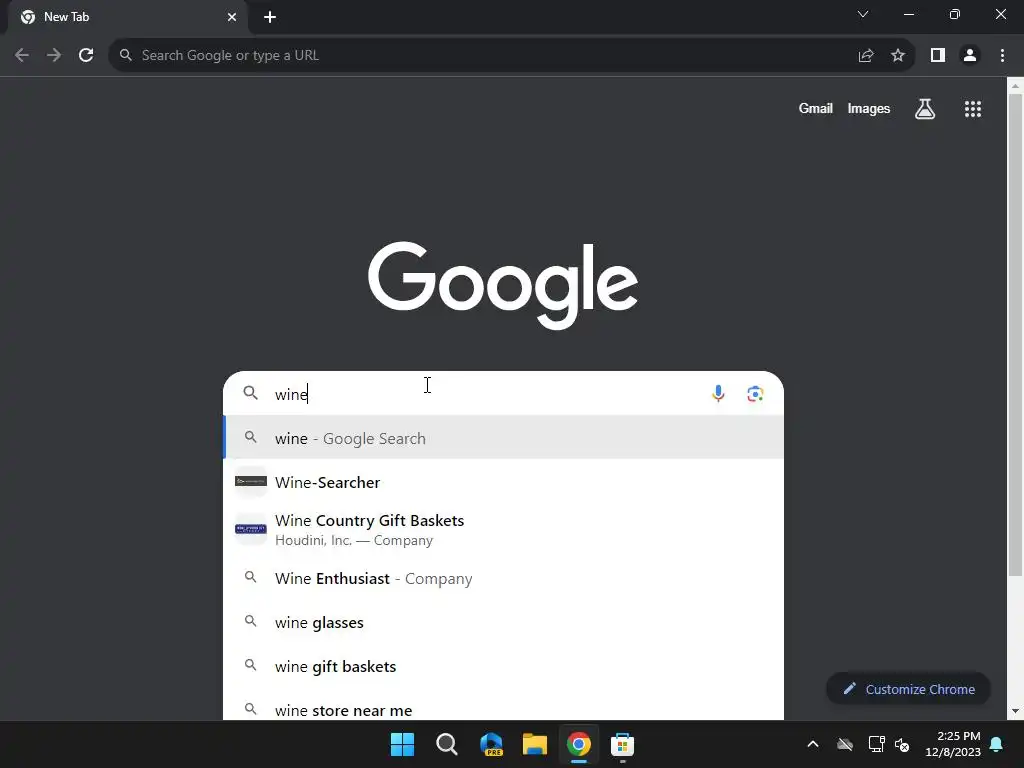The width and height of the screenshot is (1024, 768).
Task: Open the clock and date 2:25 PM
Action: coord(953,744)
